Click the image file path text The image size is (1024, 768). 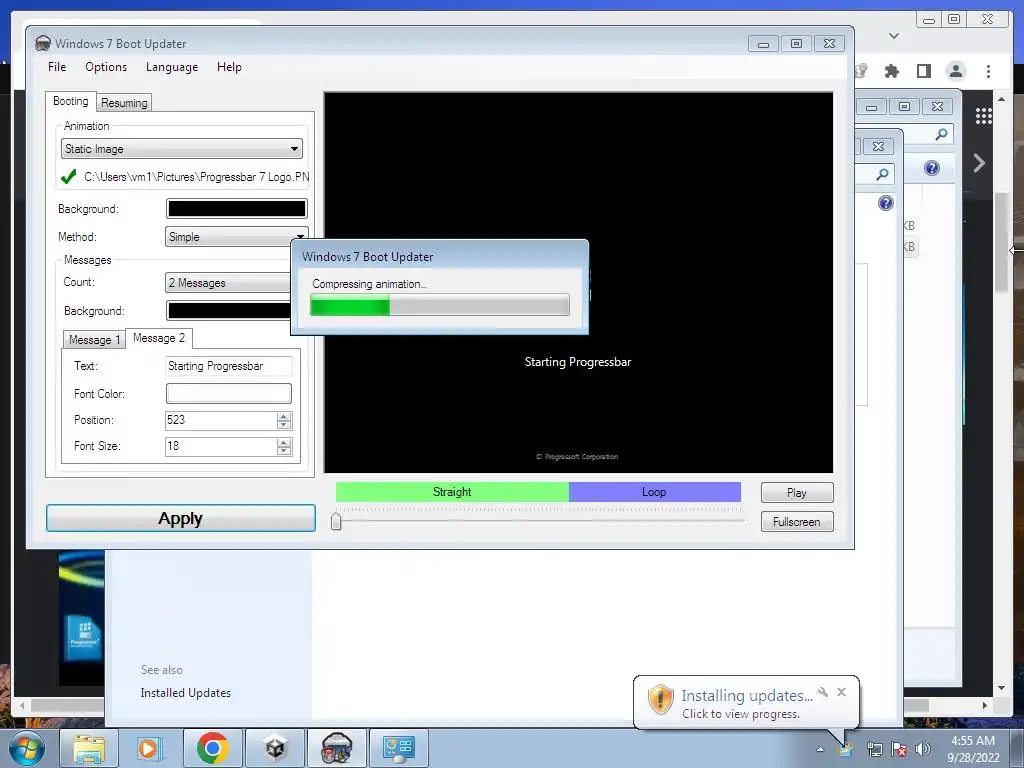(197, 177)
